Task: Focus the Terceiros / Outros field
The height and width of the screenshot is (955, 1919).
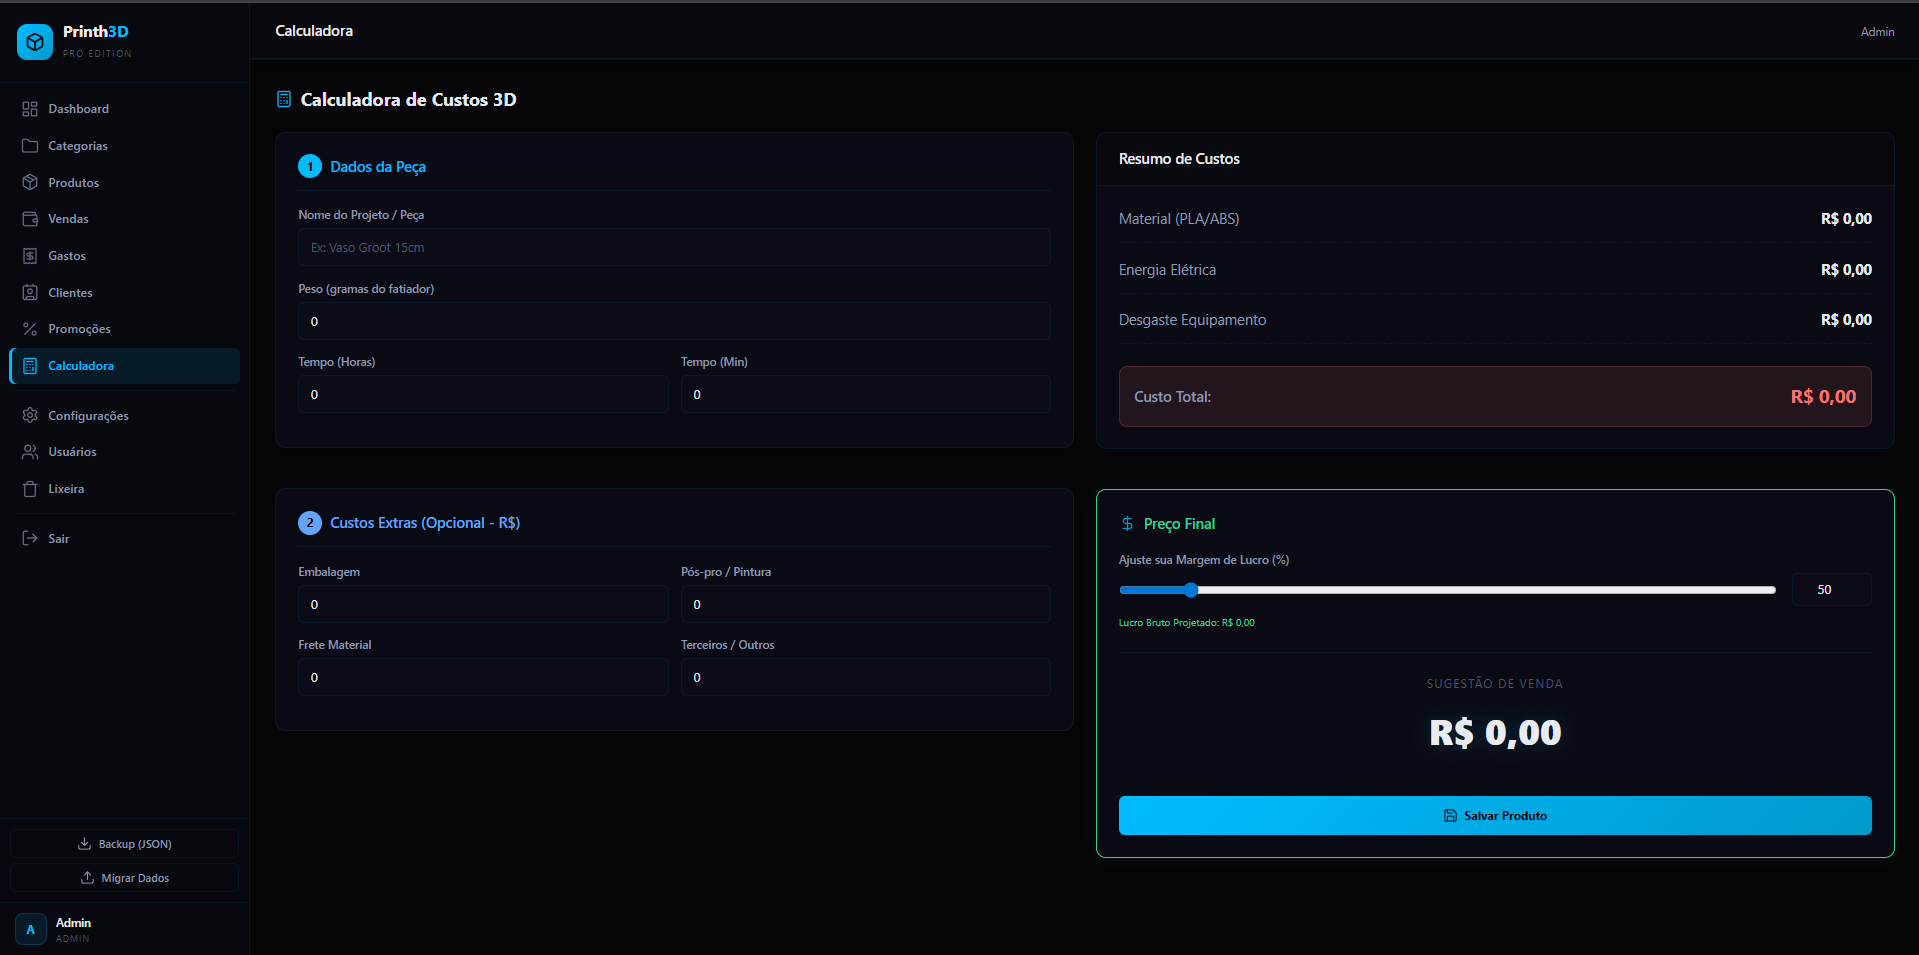Action: click(x=866, y=677)
